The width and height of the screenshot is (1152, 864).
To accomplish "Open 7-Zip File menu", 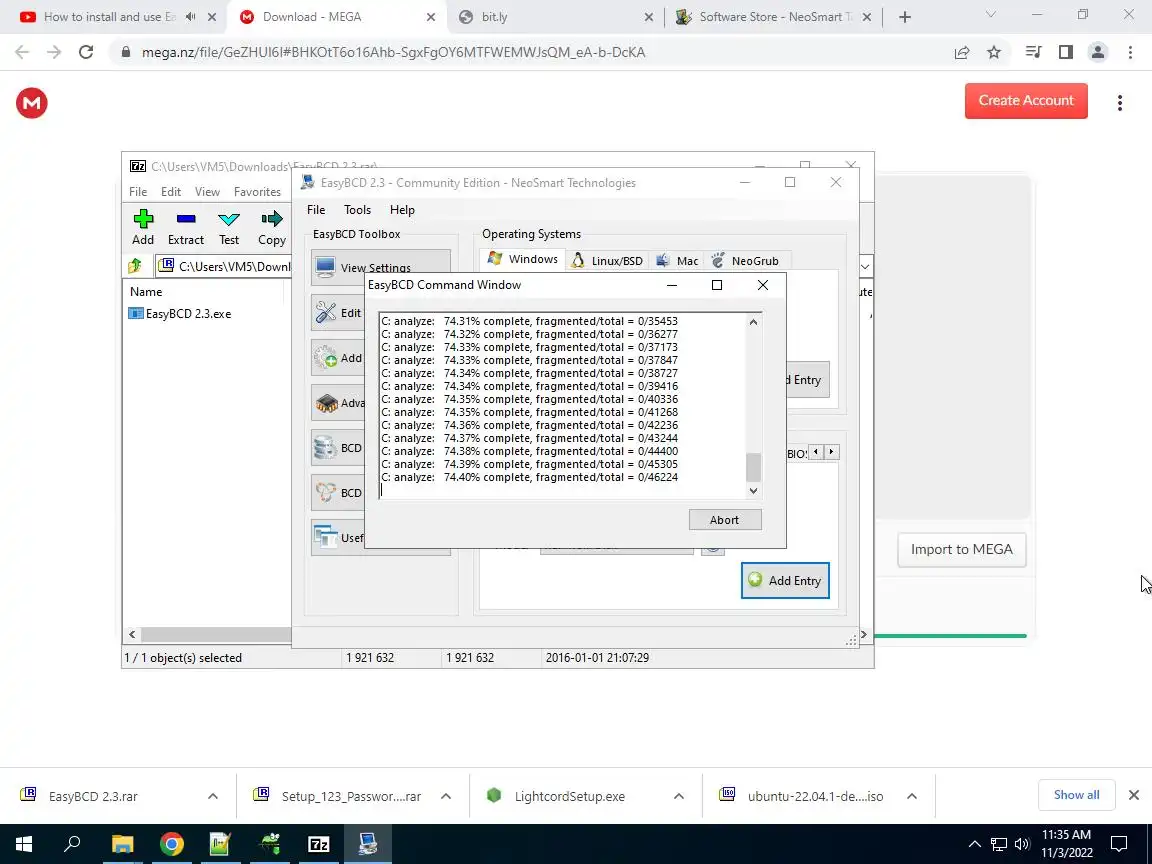I will [x=138, y=191].
